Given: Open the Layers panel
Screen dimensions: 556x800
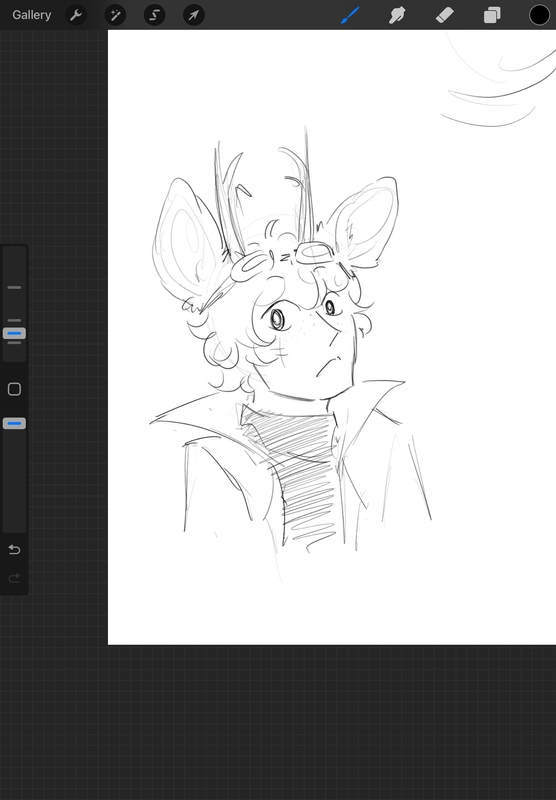Looking at the screenshot, I should 492,15.
